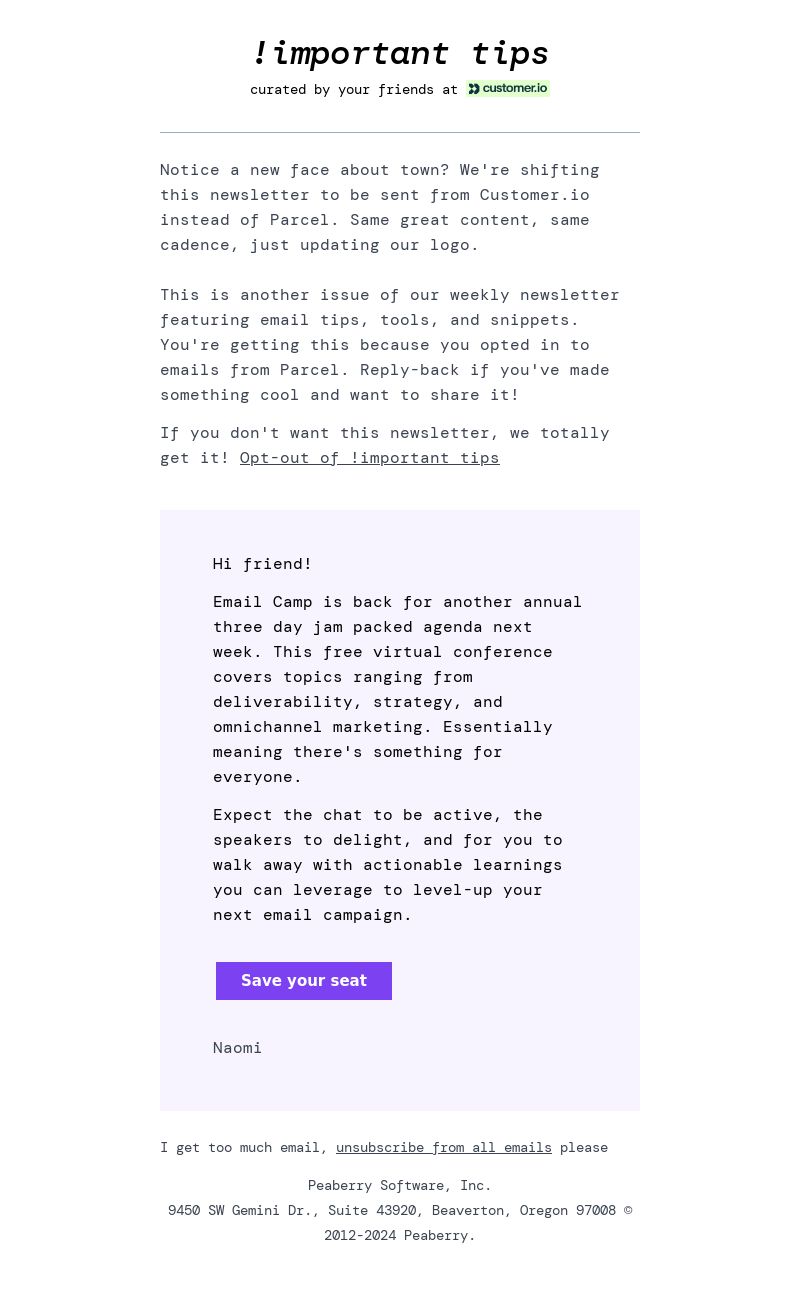Click the "Hi friend!" greeting
The image size is (800, 1310).
(x=262, y=564)
